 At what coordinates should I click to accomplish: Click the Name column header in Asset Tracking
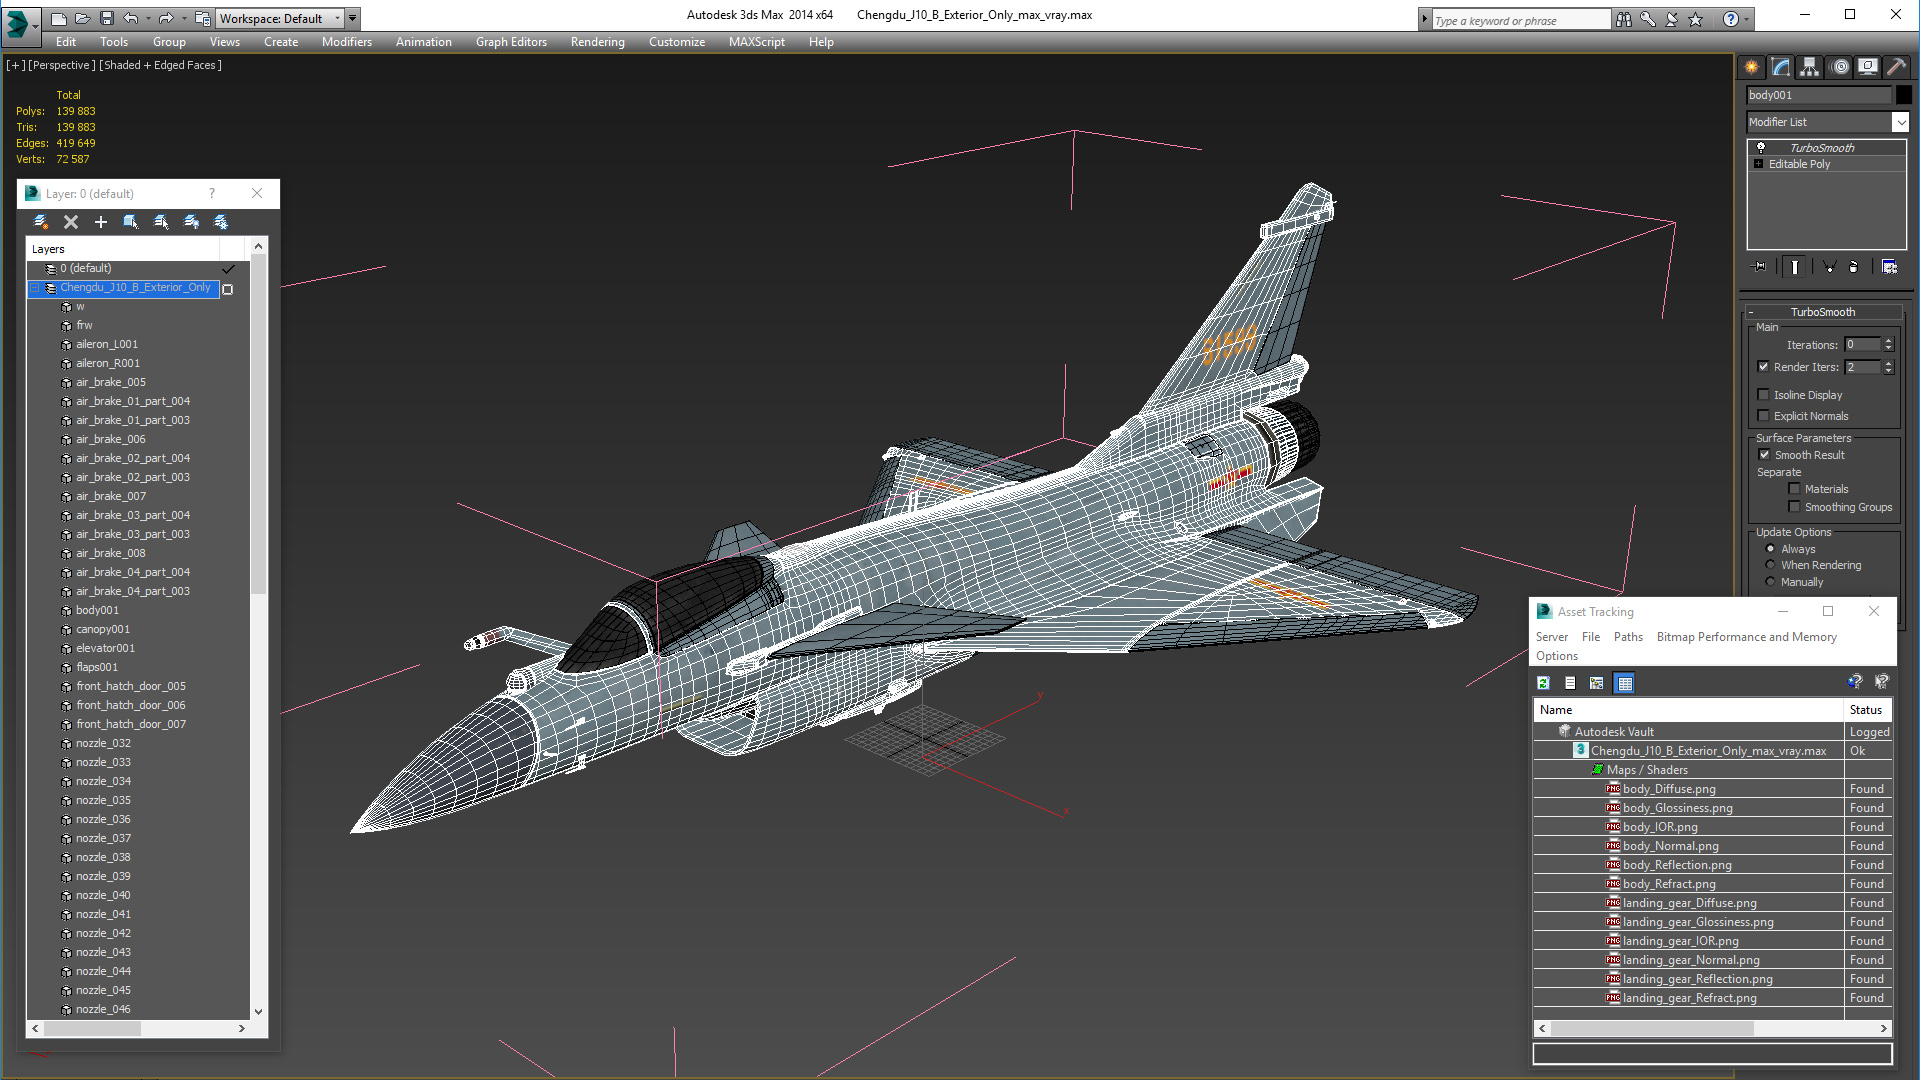[1688, 710]
